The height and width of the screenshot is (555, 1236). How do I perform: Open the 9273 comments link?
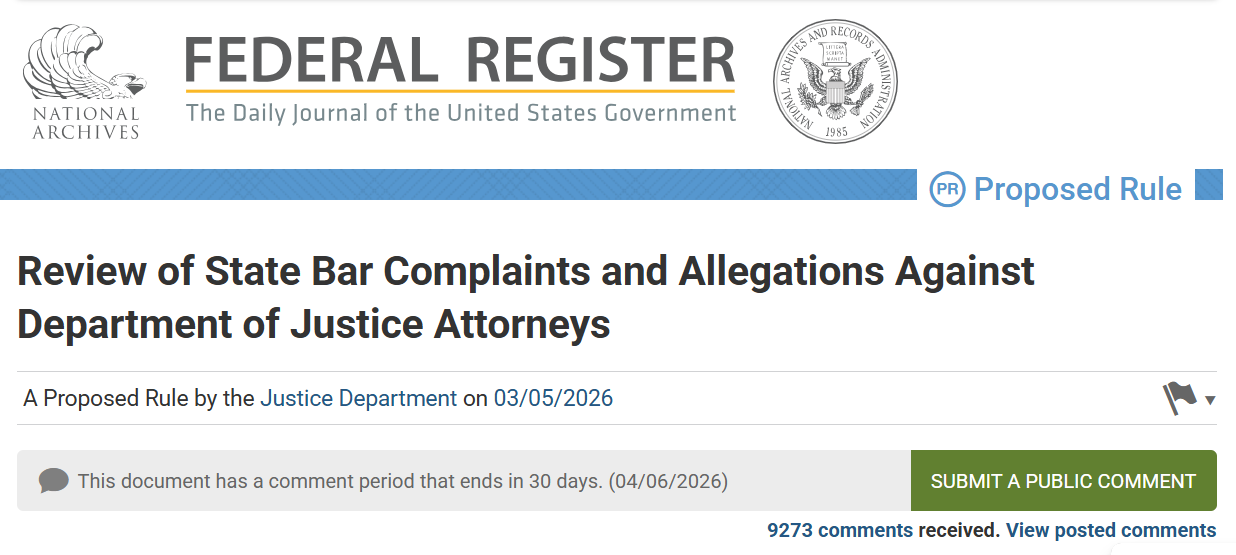pos(840,530)
